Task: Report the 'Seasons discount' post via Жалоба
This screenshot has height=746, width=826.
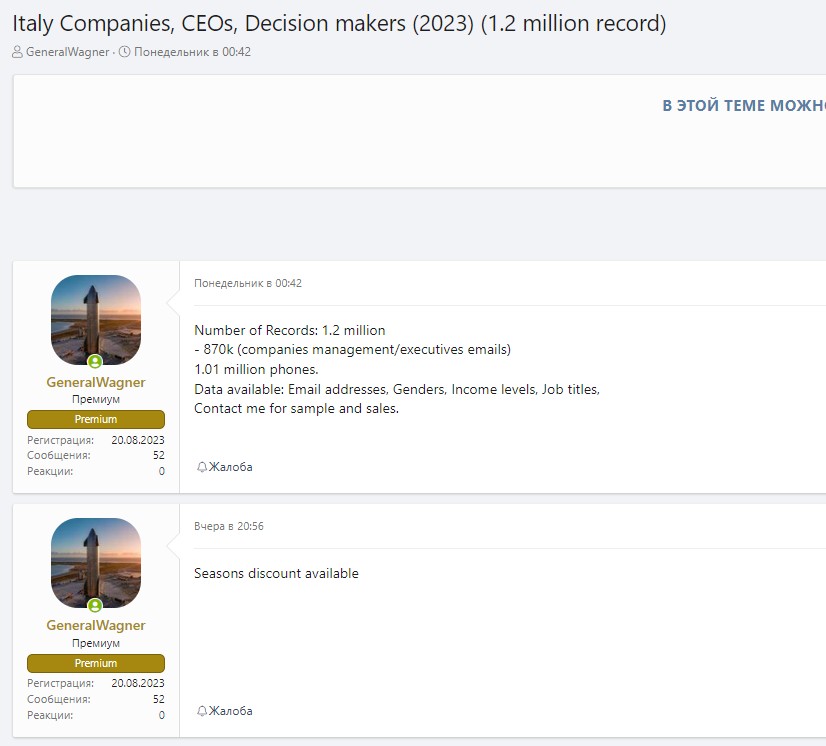Action: pyautogui.click(x=230, y=711)
